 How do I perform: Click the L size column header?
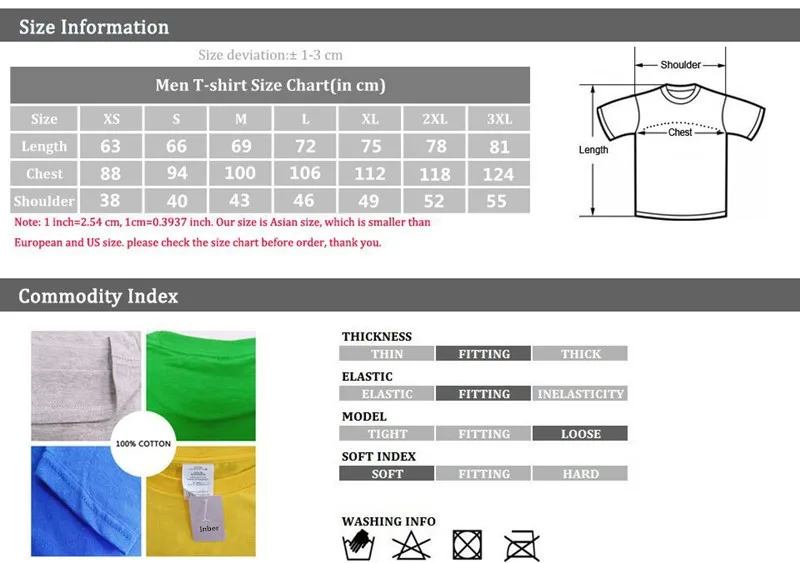click(x=305, y=118)
